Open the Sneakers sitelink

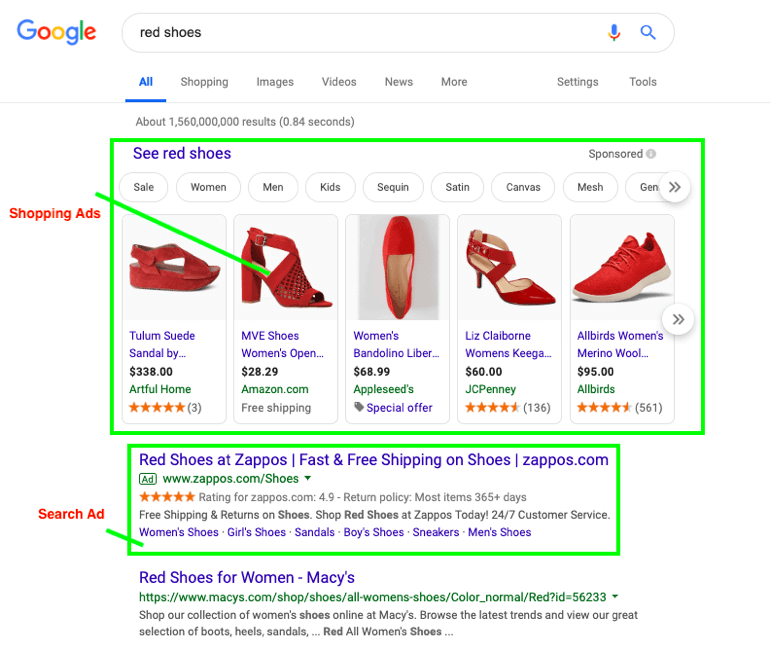pos(436,532)
